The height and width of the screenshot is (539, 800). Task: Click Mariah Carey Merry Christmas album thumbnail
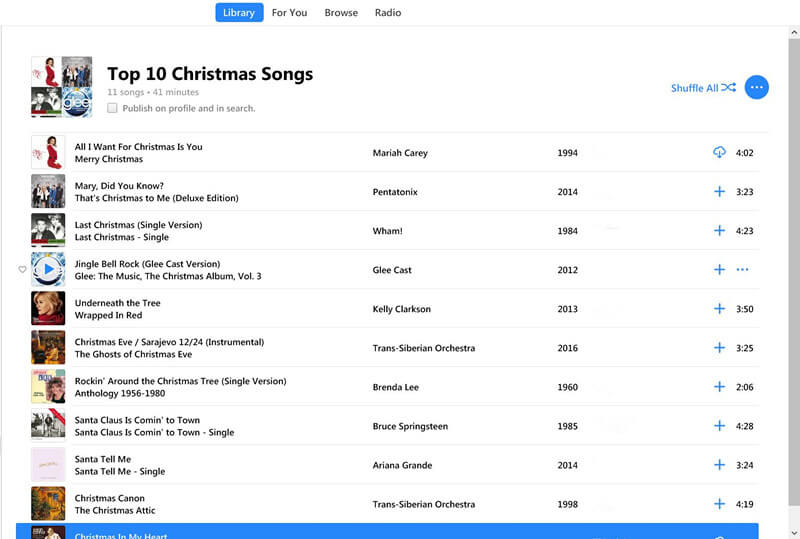coord(48,152)
